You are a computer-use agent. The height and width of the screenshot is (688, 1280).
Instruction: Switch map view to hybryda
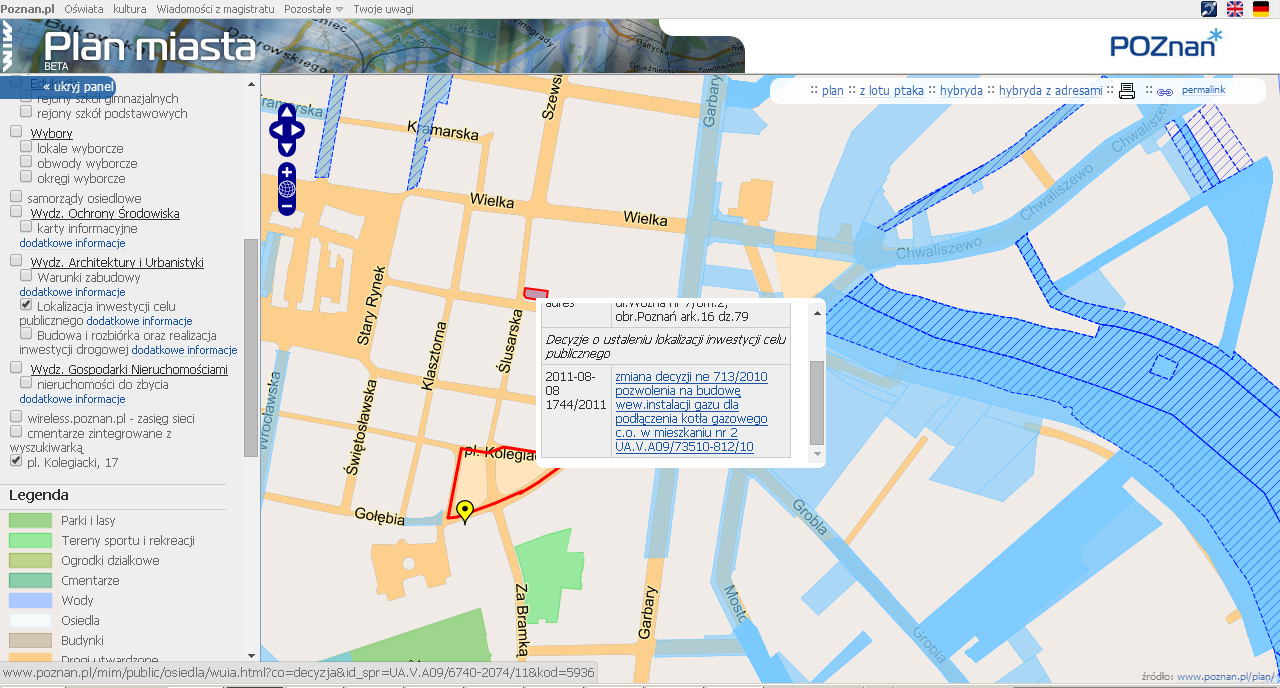961,91
